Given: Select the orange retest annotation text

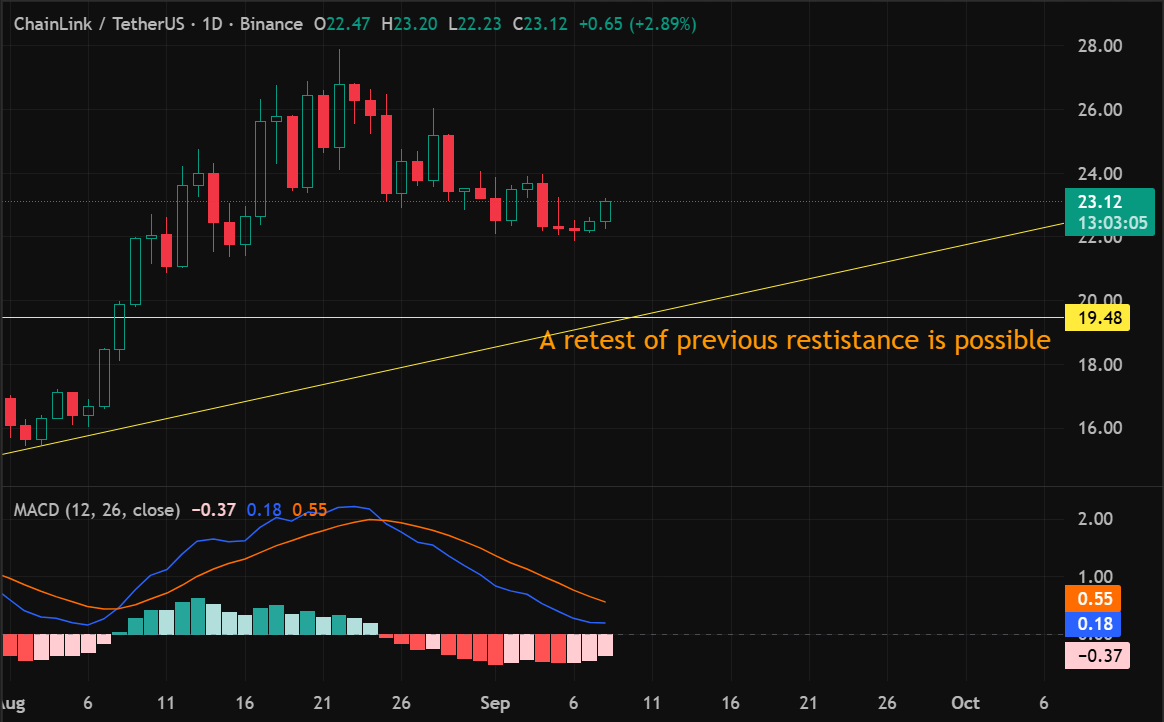Looking at the screenshot, I should click(x=793, y=340).
